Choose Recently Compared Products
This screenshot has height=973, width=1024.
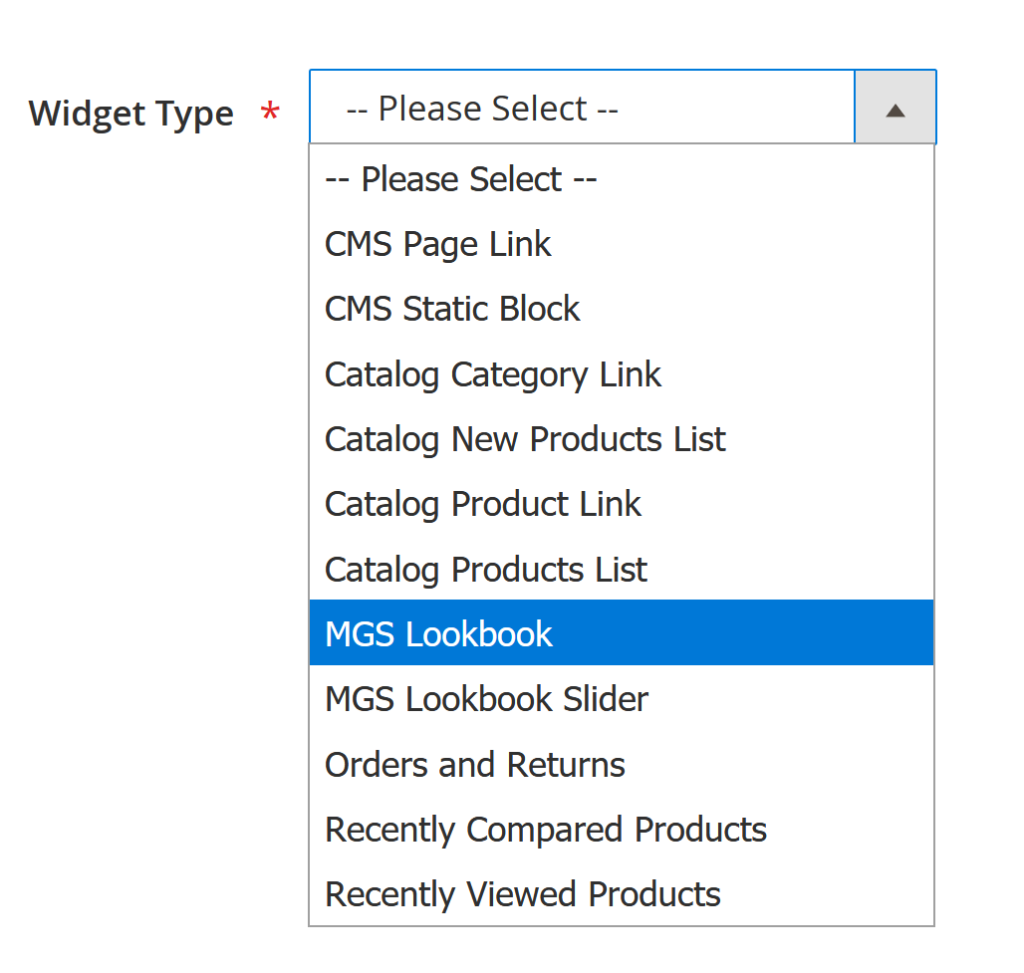546,829
